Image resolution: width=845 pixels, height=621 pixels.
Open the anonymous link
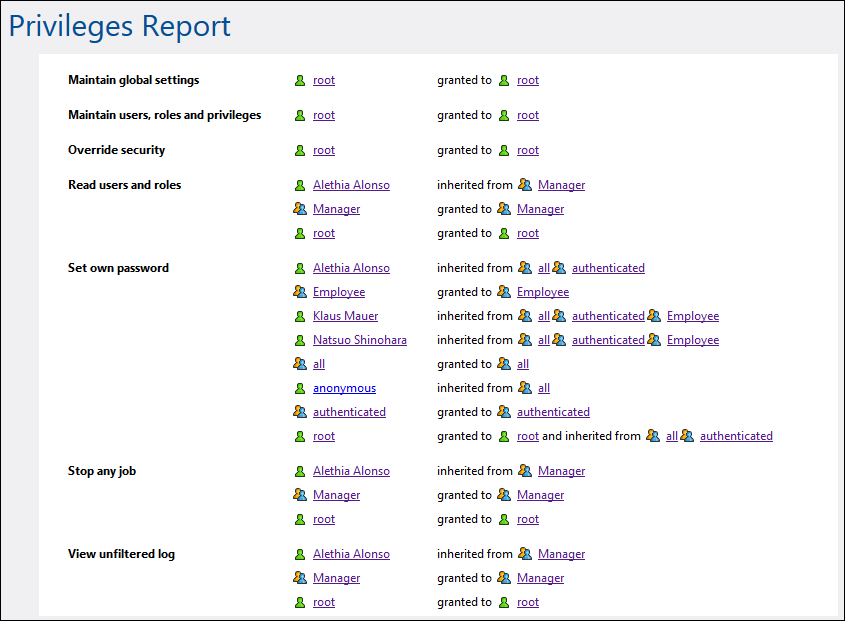344,388
